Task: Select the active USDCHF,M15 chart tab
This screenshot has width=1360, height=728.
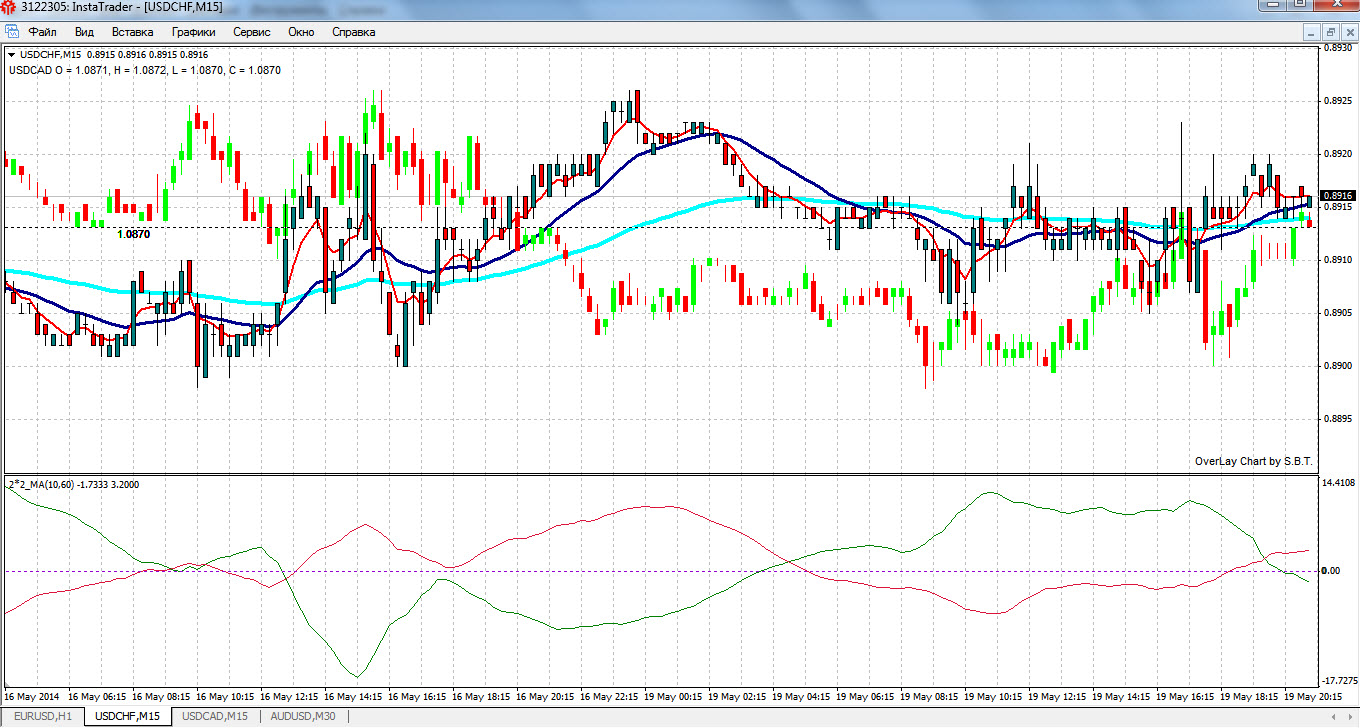Action: (x=127, y=716)
